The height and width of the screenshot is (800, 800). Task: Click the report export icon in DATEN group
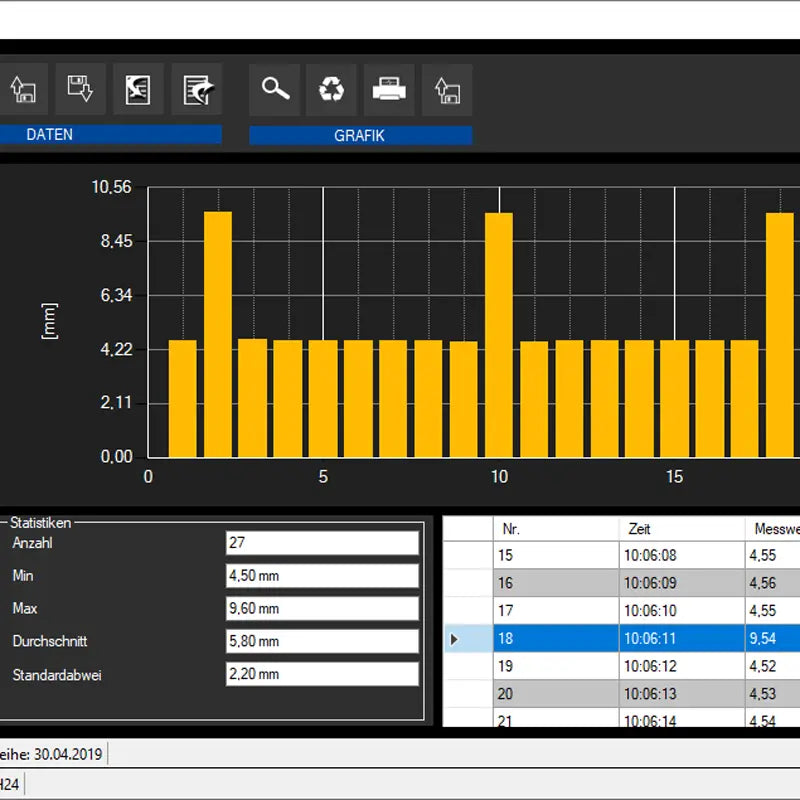[x=196, y=89]
